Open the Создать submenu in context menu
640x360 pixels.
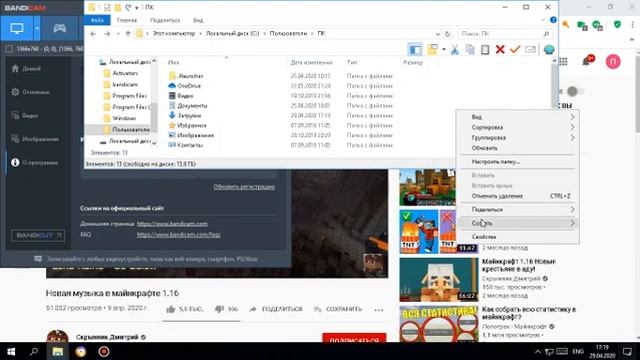[518, 223]
